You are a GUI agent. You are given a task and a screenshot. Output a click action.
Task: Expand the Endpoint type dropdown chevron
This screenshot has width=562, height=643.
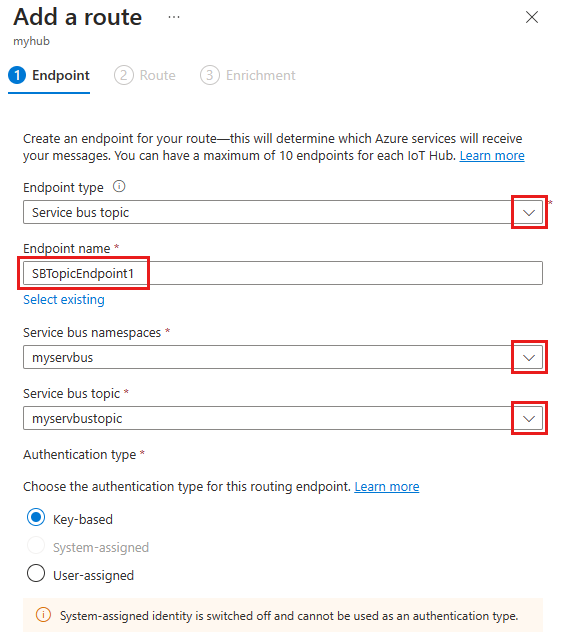[x=529, y=212]
